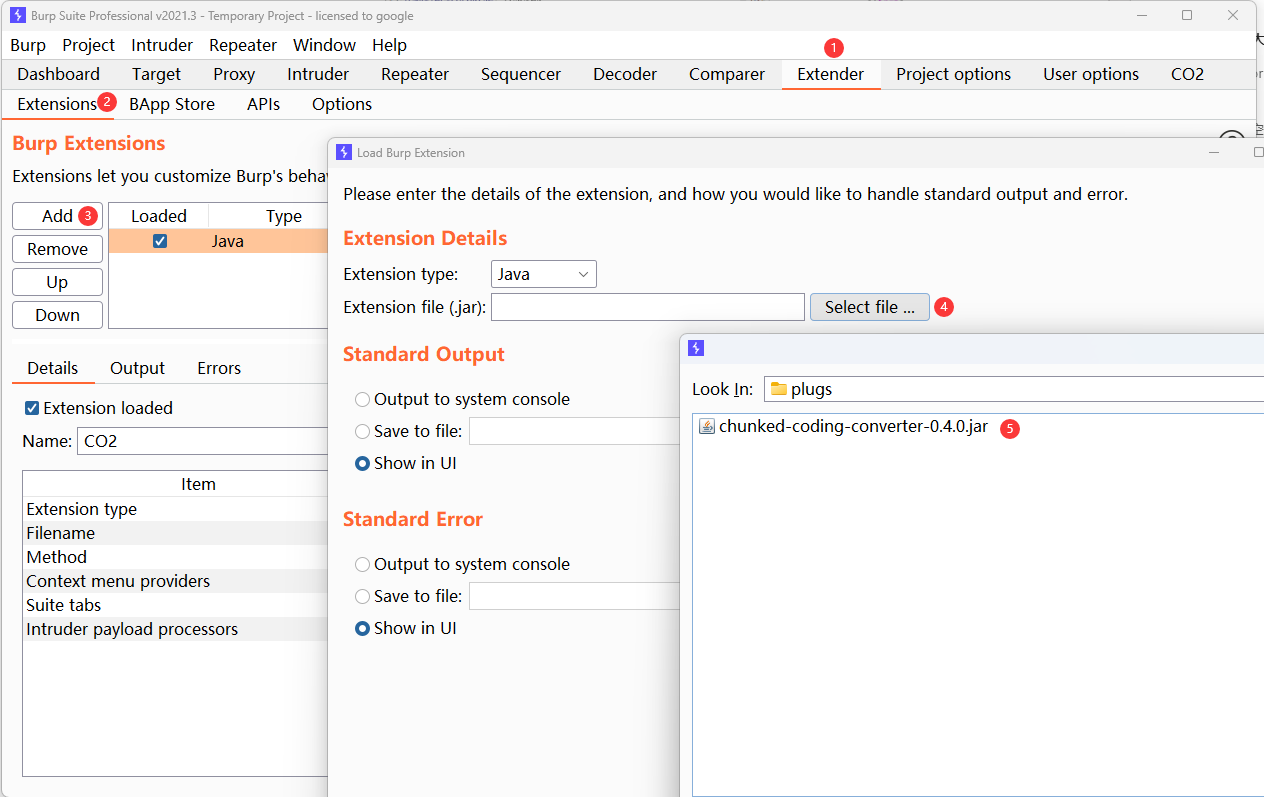Select Standard Output 'Output to system console'
The width and height of the screenshot is (1264, 797).
point(362,399)
